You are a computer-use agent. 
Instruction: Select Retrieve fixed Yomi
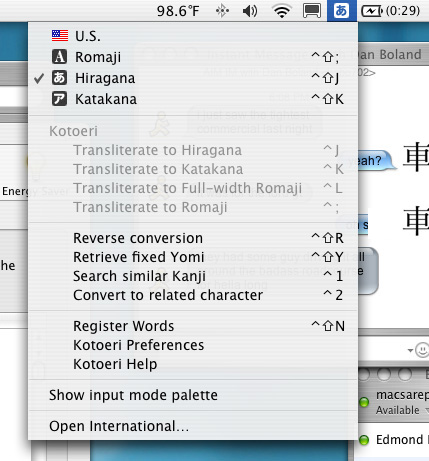(193, 257)
